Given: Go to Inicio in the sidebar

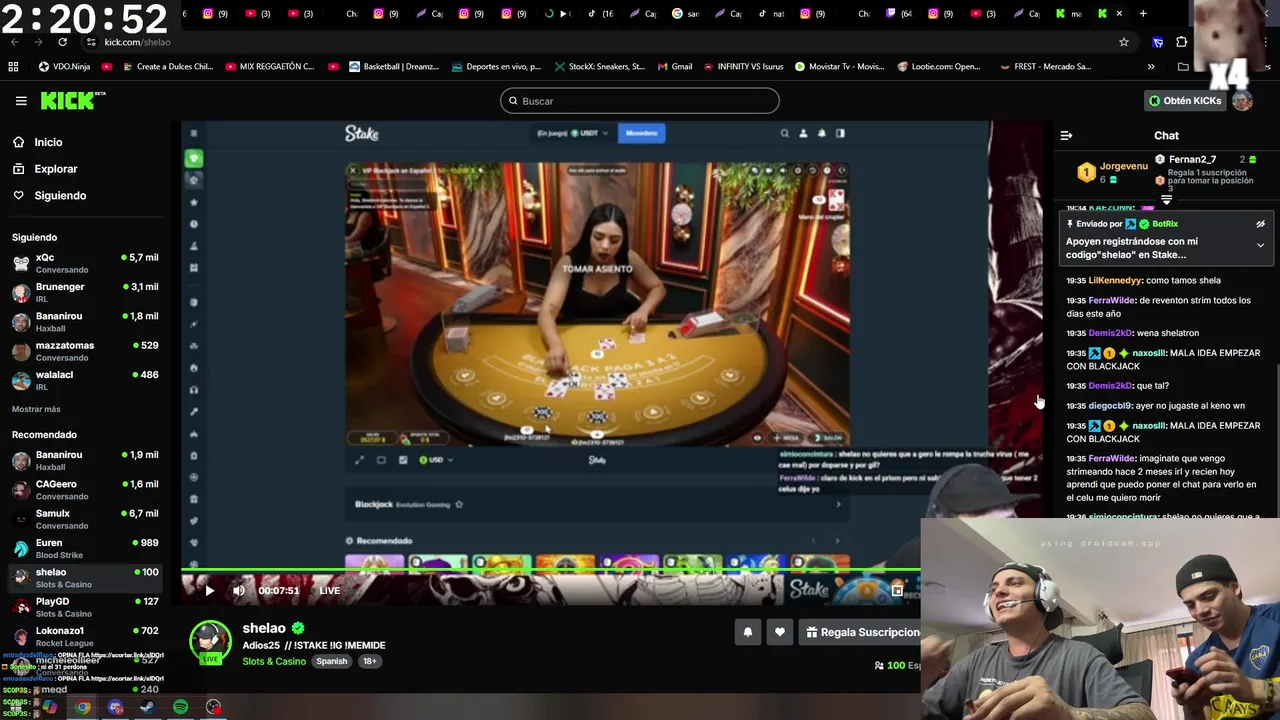Looking at the screenshot, I should (48, 142).
